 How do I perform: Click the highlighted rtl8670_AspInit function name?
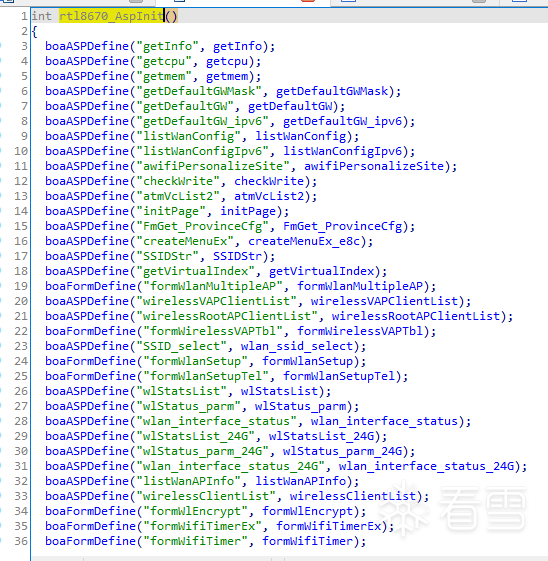[x=112, y=16]
